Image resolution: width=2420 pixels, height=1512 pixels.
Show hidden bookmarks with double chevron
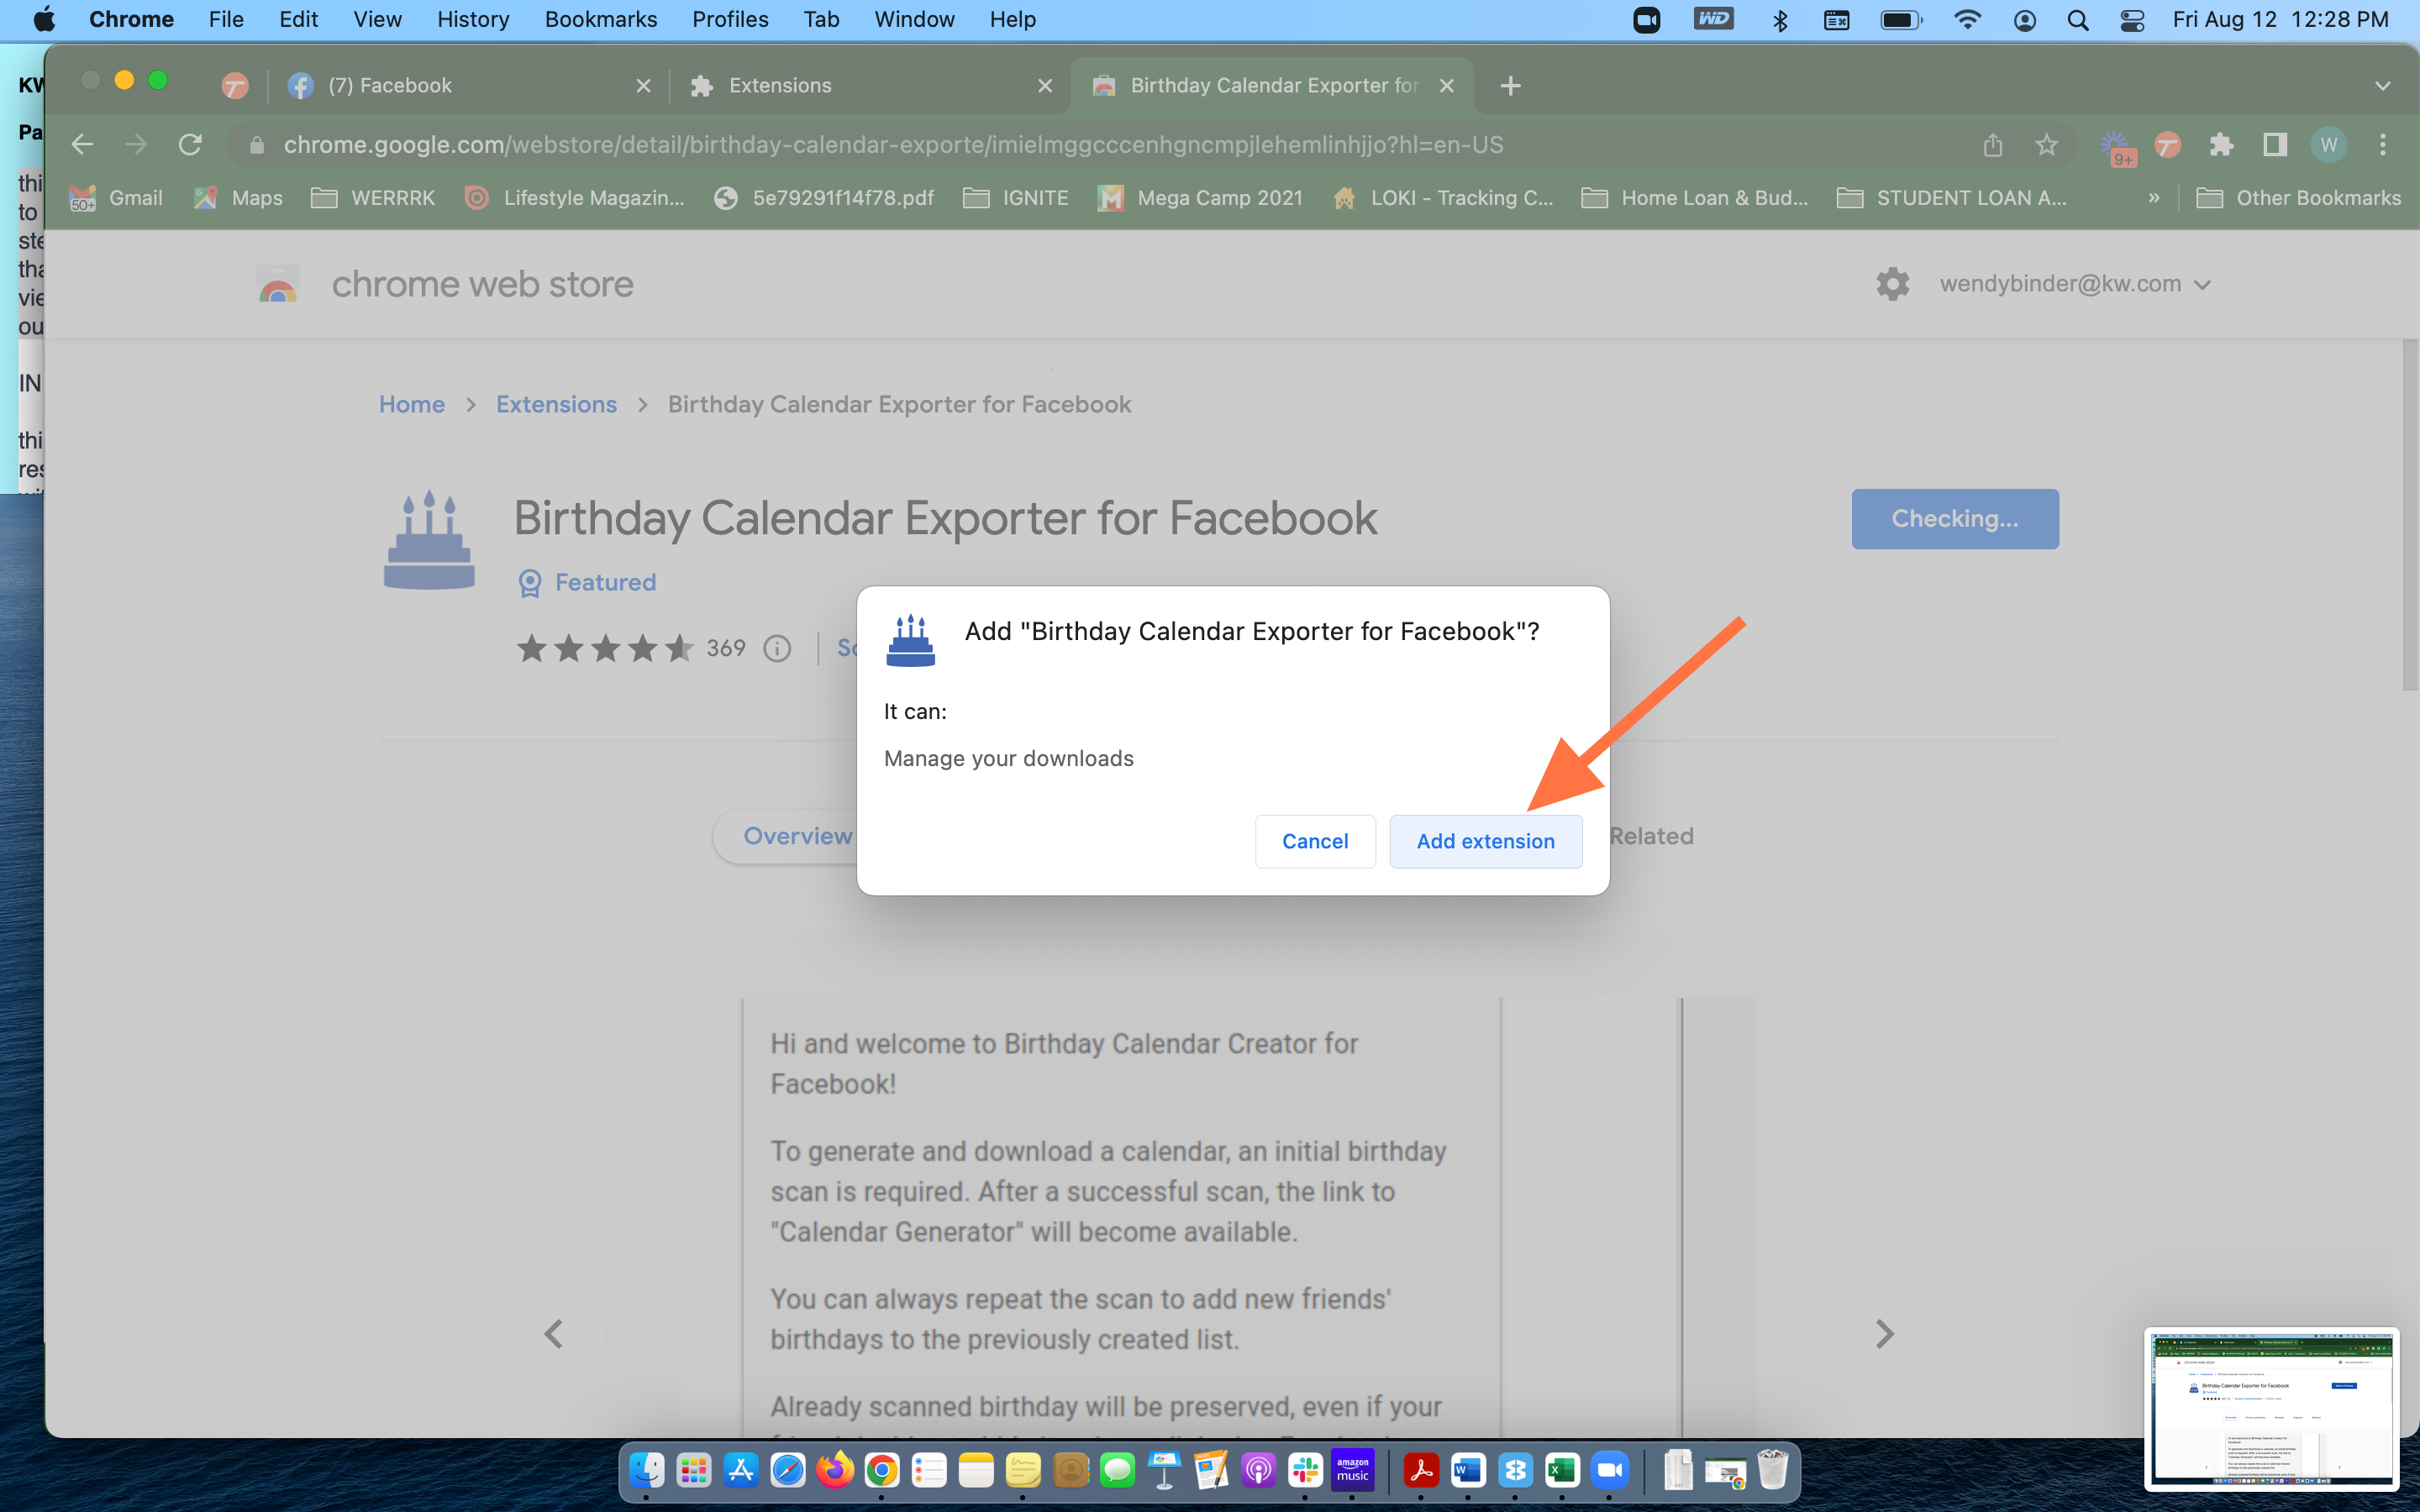pos(2154,198)
